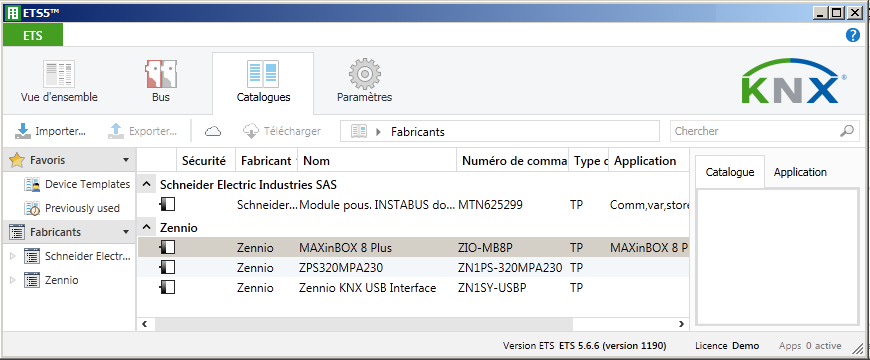Image resolution: width=870 pixels, height=360 pixels.
Task: Collapse the Schneider Electric Industries SAS group
Action: tap(146, 184)
